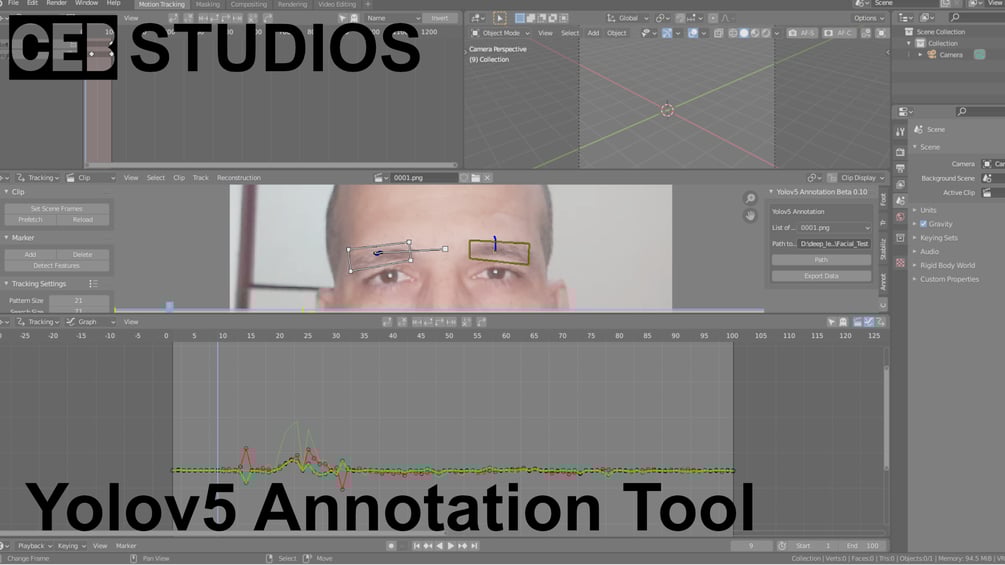Click the open-folder icon next to 0001.png
Viewport: 1005px width, 565px height.
coord(476,177)
